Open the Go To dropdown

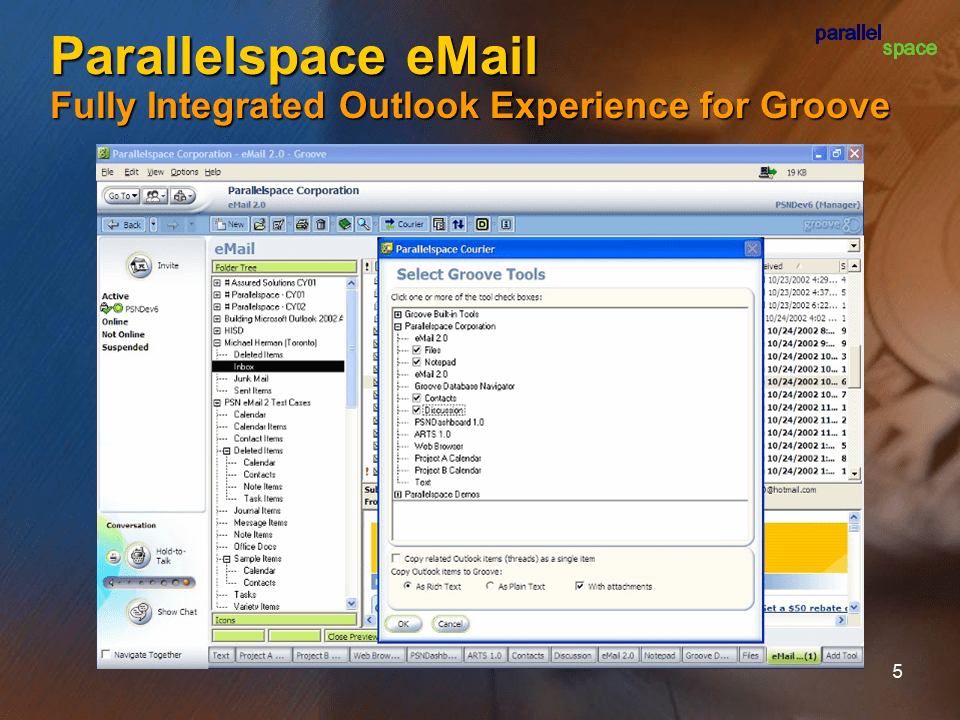tap(121, 196)
